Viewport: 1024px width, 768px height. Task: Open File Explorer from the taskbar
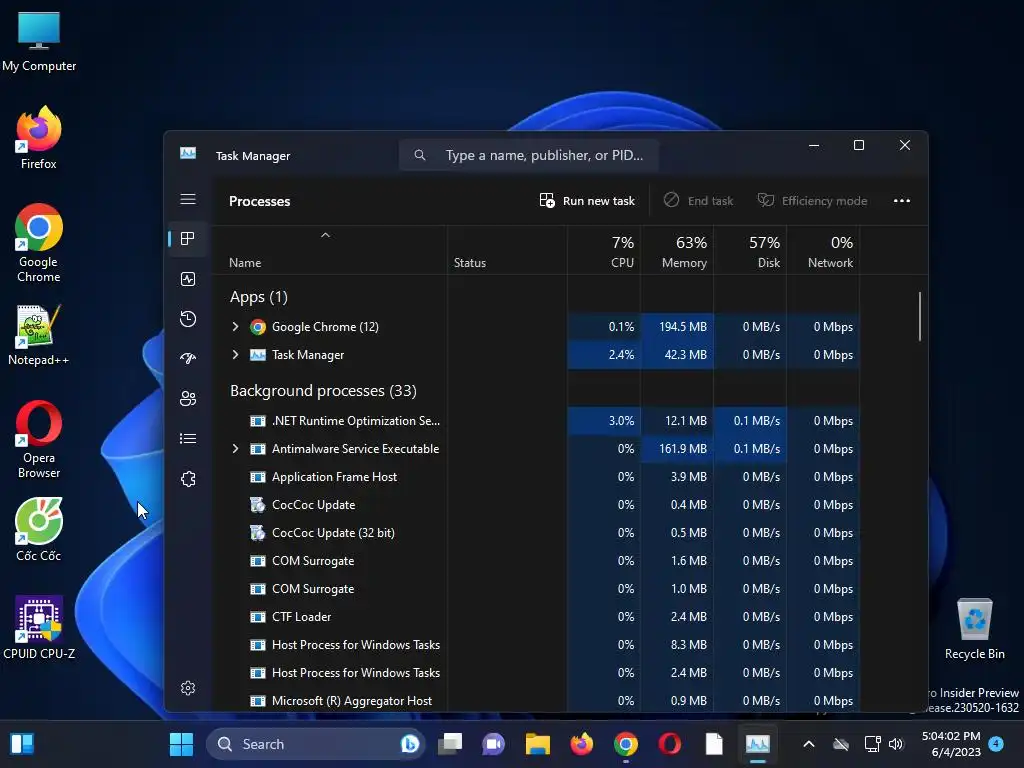pos(537,744)
